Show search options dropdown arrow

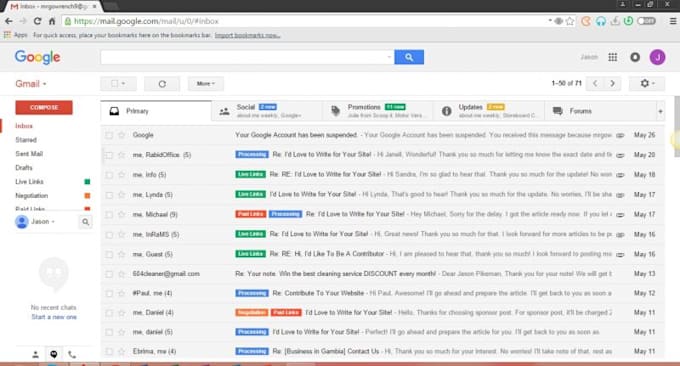pos(389,57)
